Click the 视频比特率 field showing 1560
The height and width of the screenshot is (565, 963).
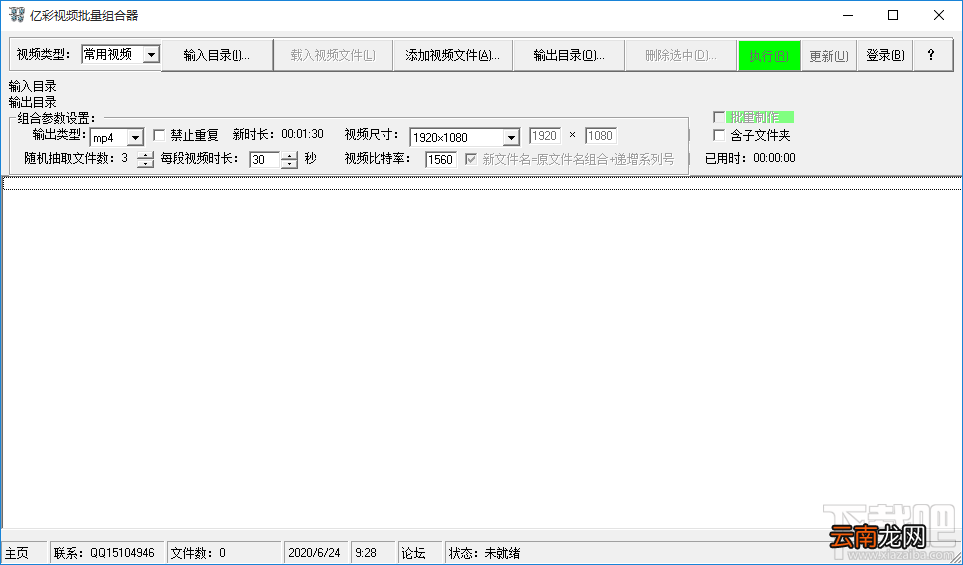pyautogui.click(x=440, y=160)
